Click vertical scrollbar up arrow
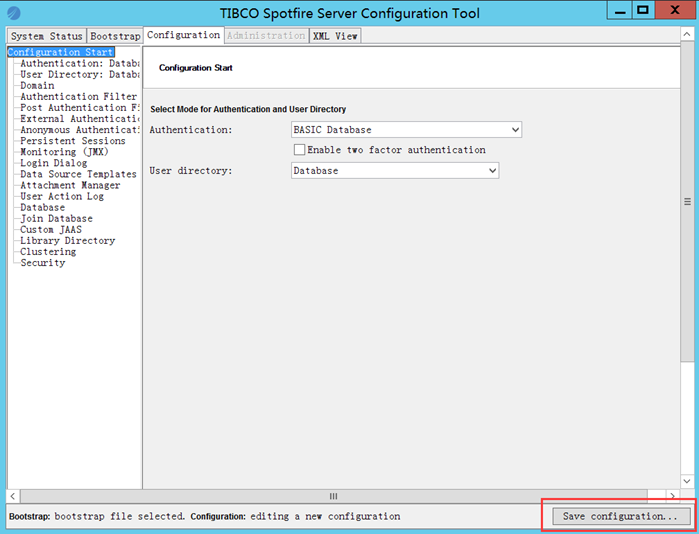 (x=687, y=34)
